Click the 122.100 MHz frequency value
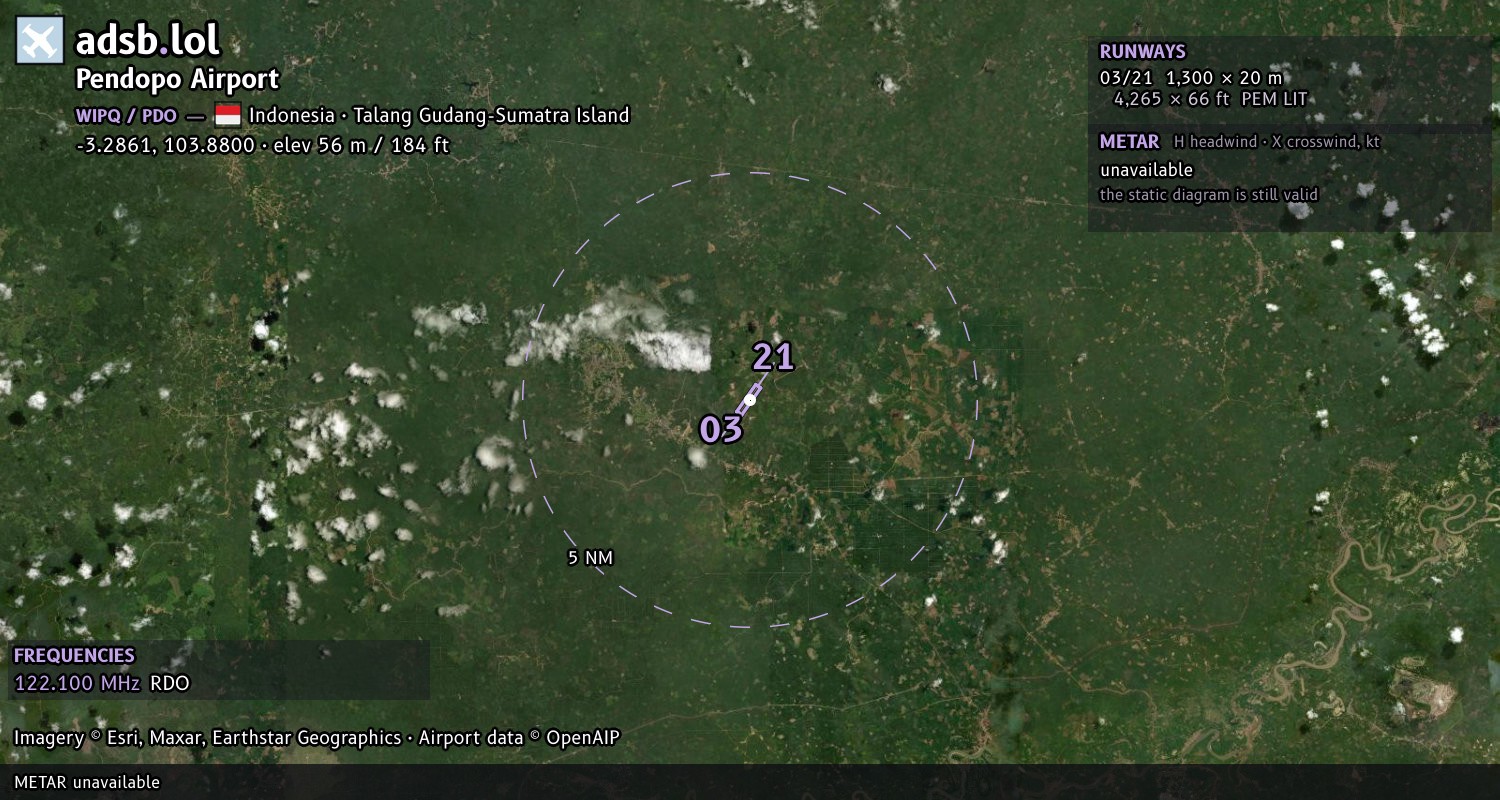The image size is (1500, 800). click(x=77, y=684)
